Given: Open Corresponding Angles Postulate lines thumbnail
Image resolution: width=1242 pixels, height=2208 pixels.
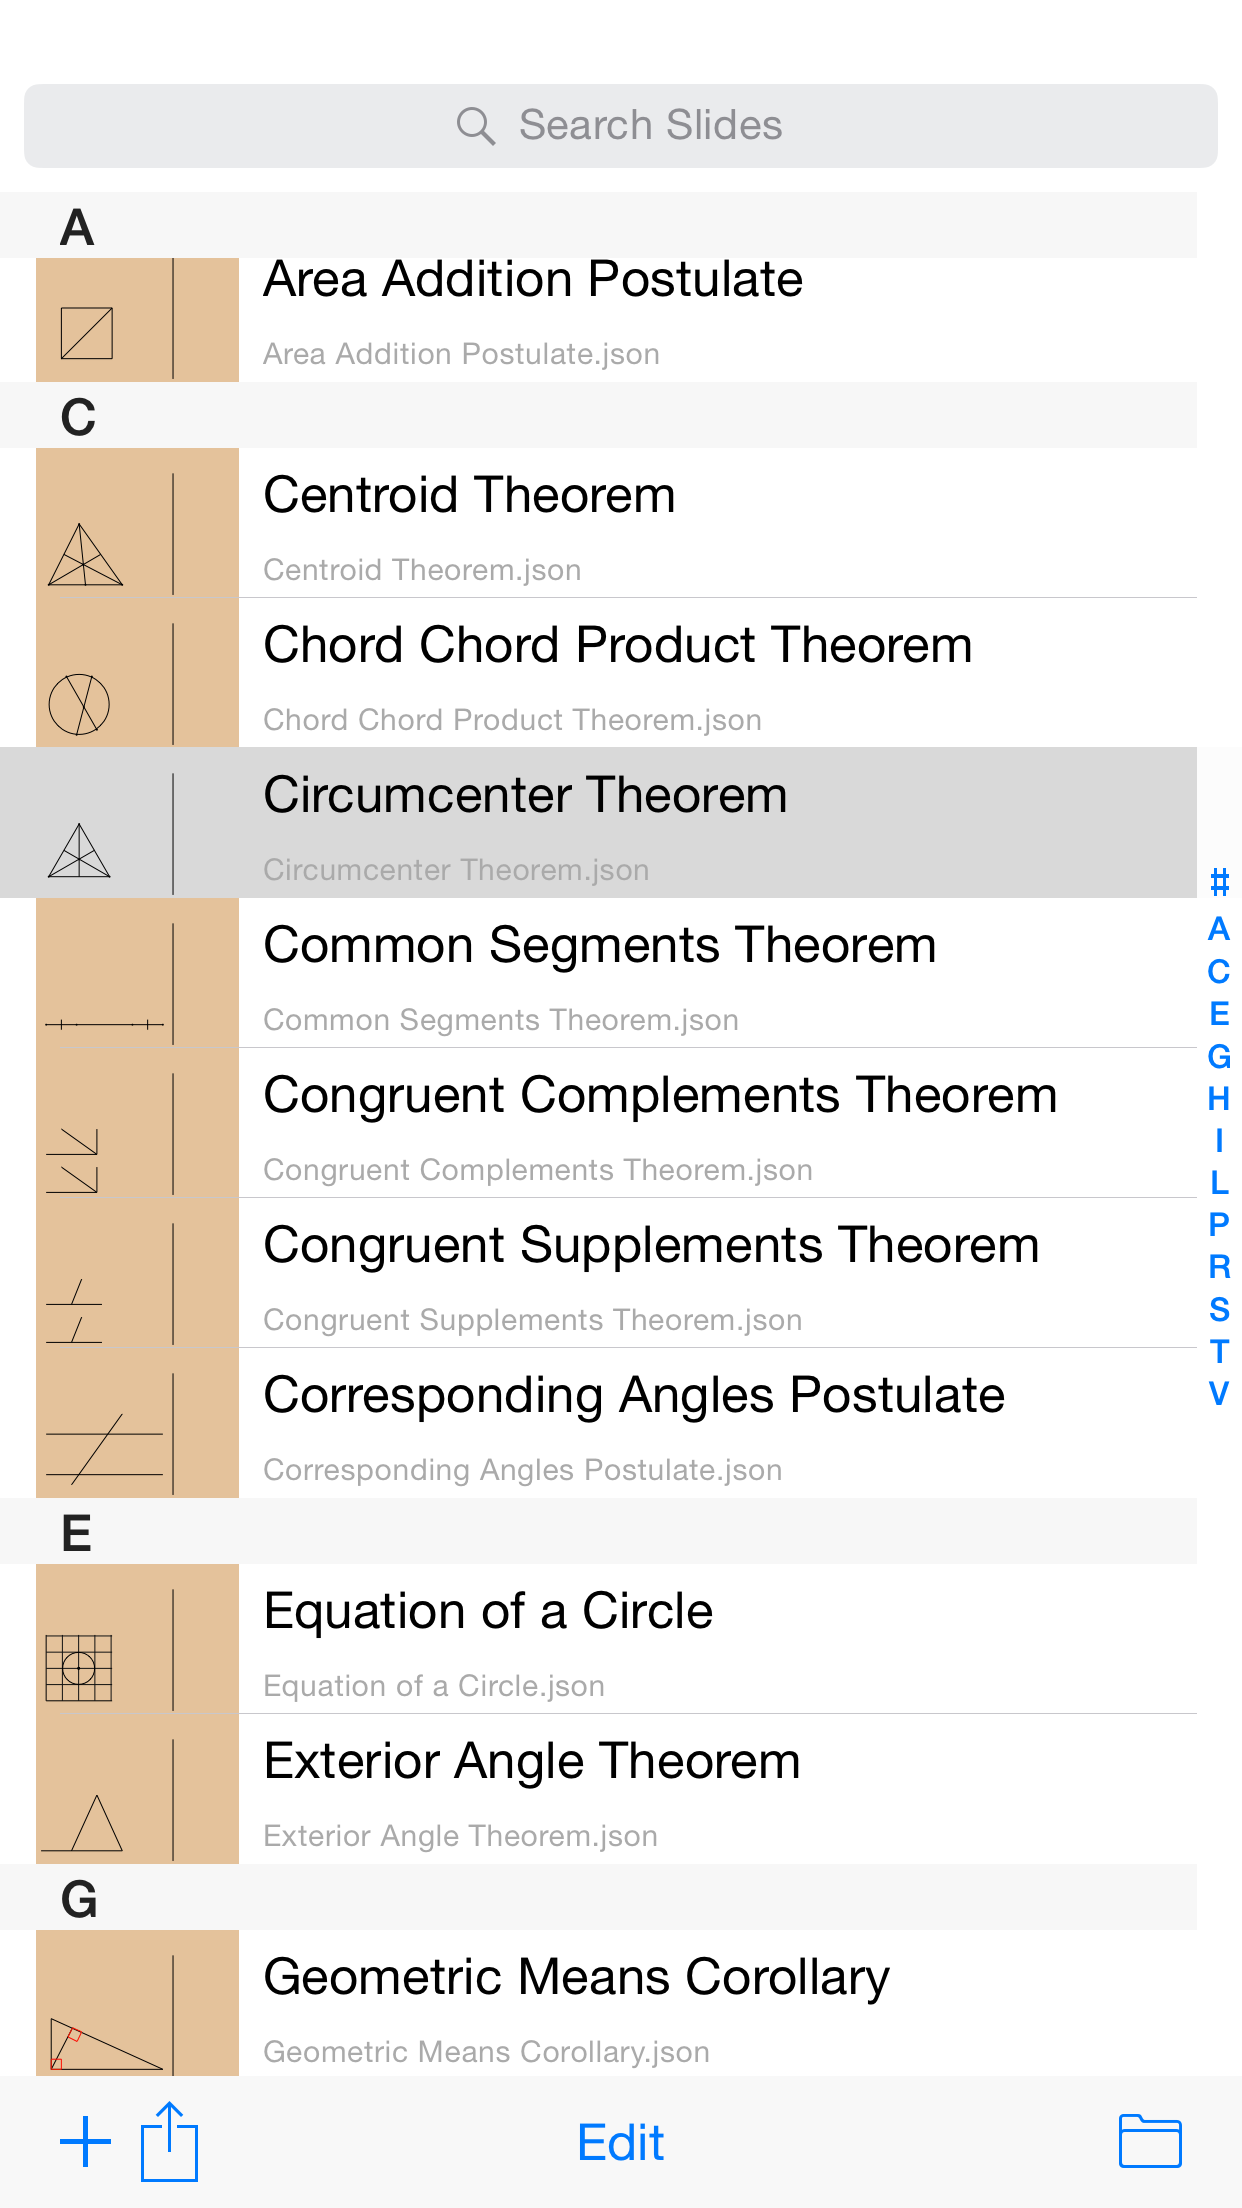Looking at the screenshot, I should click(x=103, y=1448).
